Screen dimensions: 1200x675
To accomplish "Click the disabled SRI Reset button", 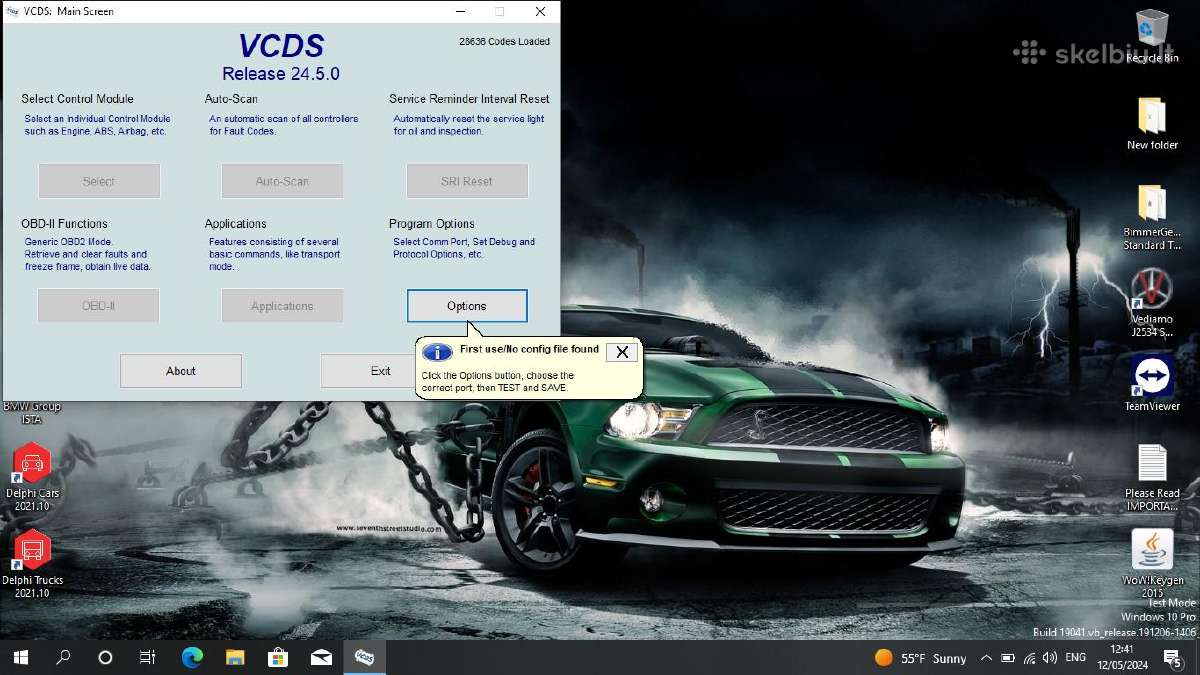I will [467, 181].
